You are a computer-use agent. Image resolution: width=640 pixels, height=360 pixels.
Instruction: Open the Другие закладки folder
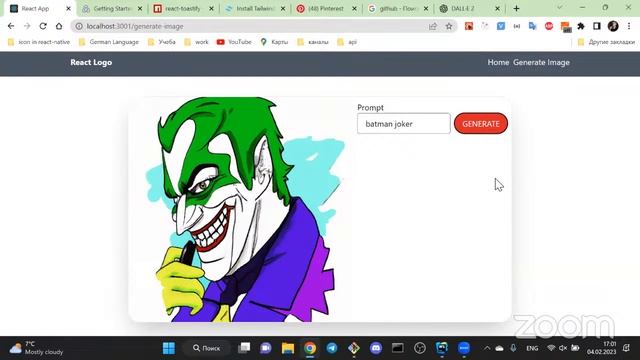click(606, 42)
